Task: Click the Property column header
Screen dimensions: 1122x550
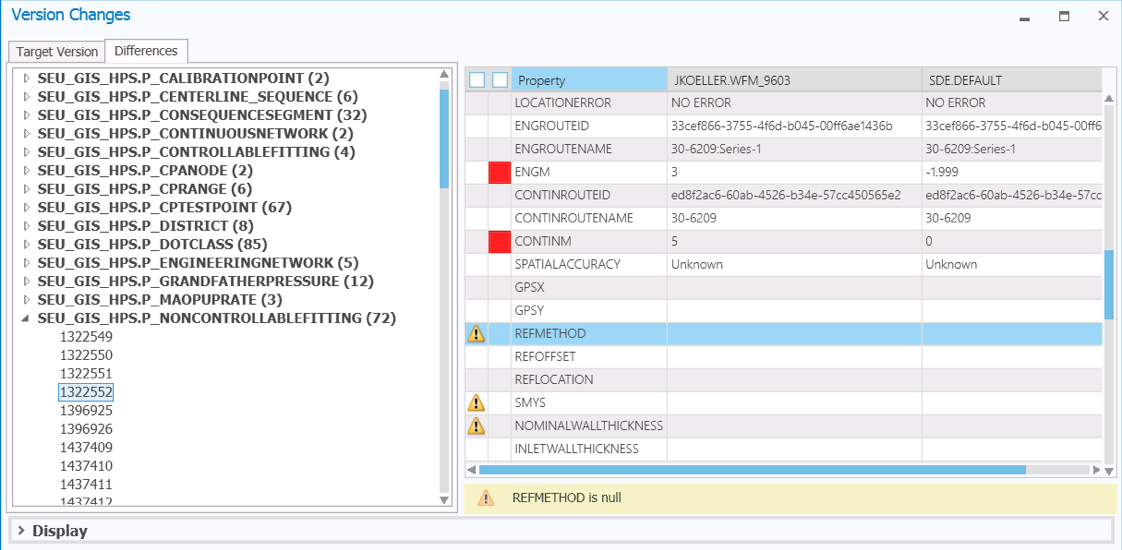Action: (x=589, y=80)
